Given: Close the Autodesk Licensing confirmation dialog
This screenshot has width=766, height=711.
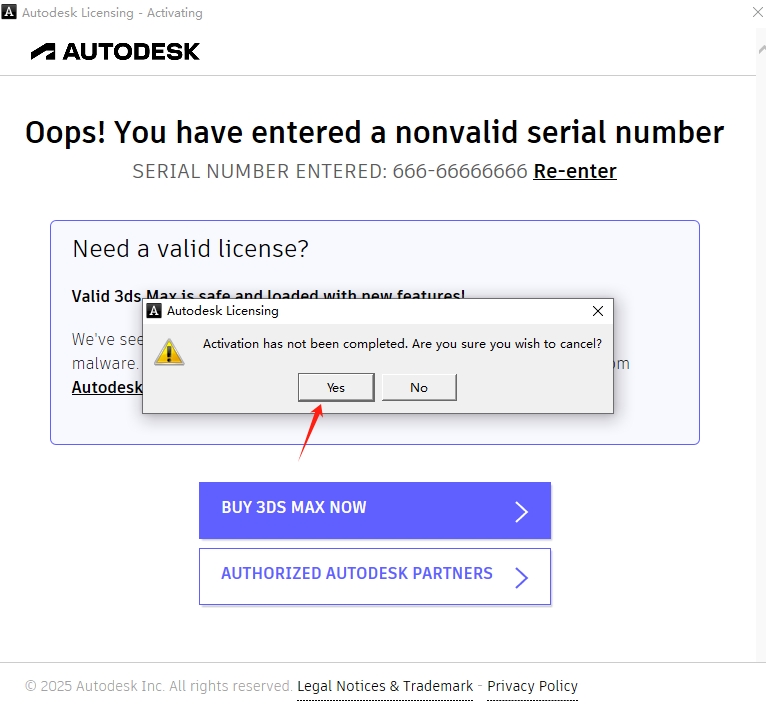Looking at the screenshot, I should 598,311.
